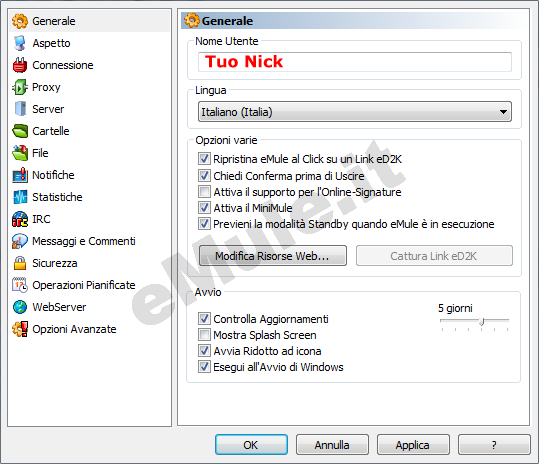Uncheck Chiedi Conferma prima di Uscire
Screen dimensions: 539x464
click(204, 175)
